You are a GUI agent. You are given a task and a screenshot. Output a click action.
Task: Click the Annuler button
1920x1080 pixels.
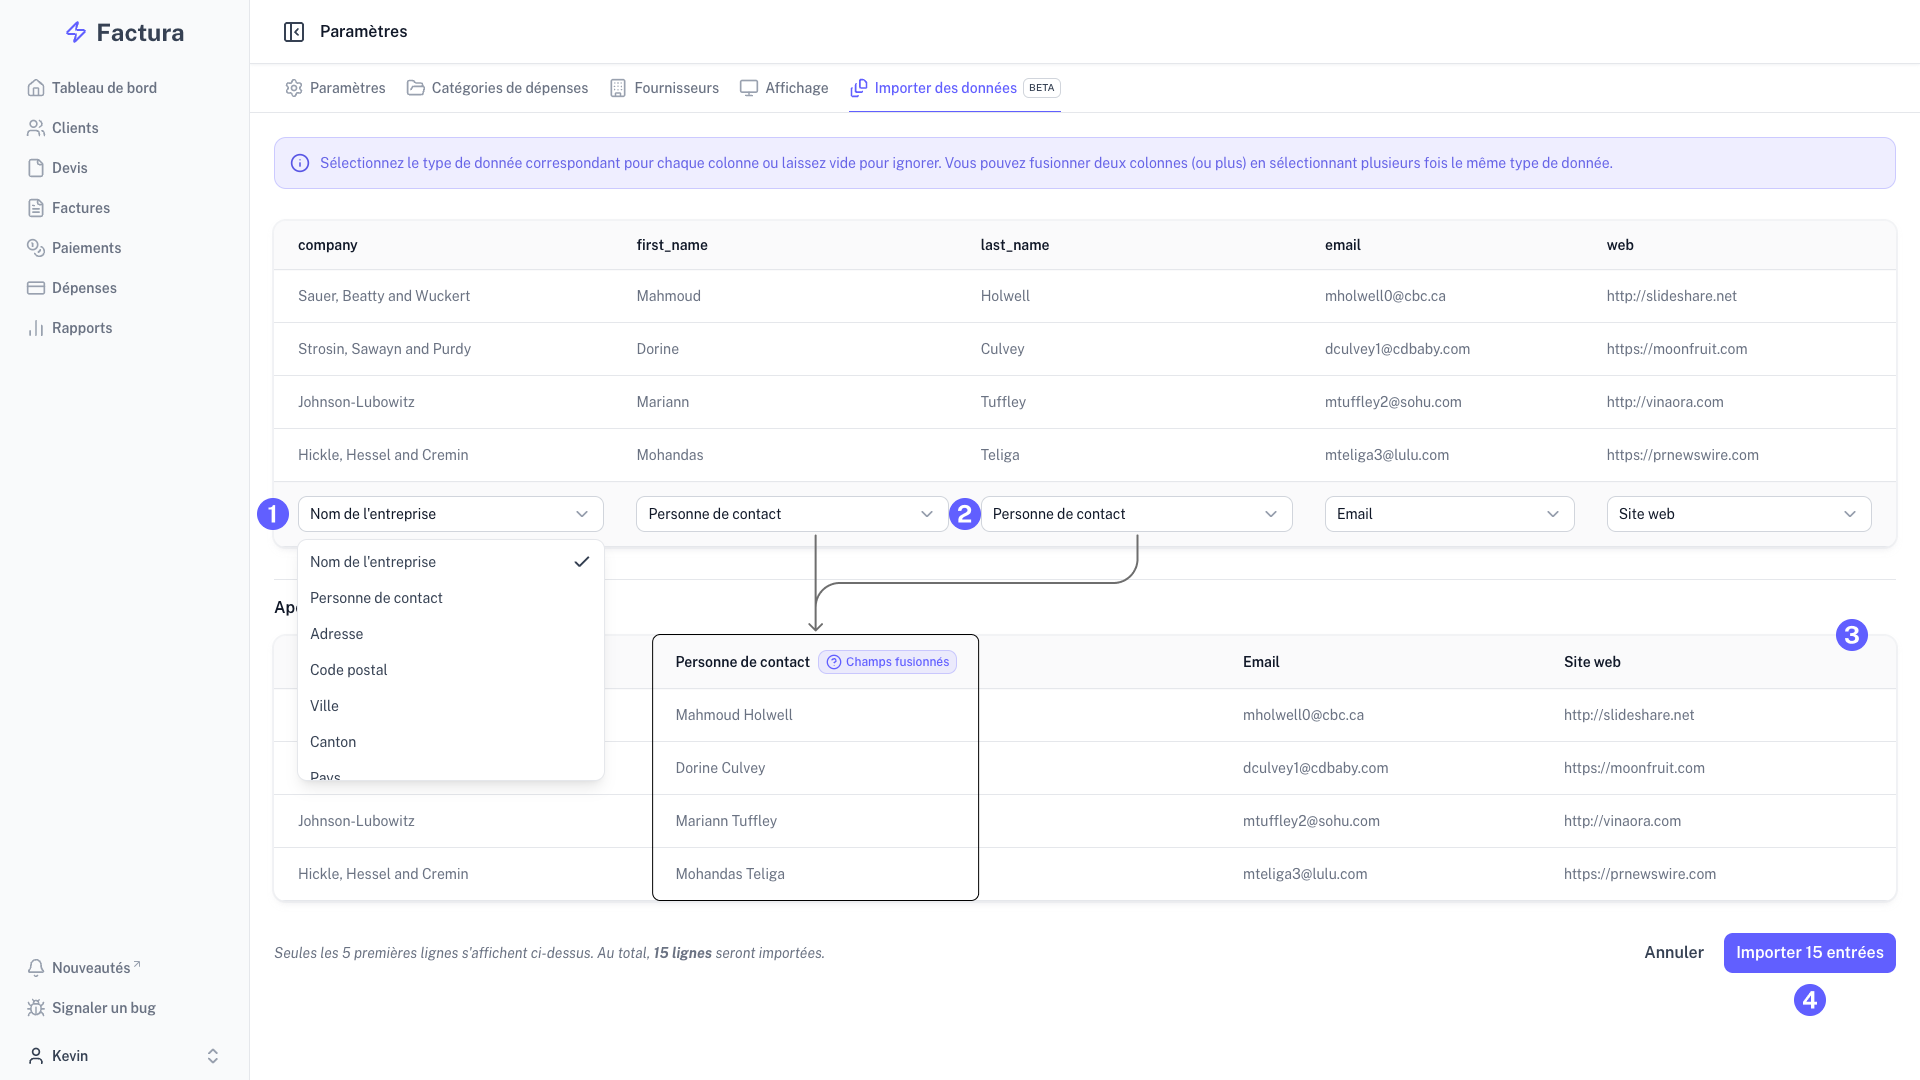click(x=1673, y=953)
